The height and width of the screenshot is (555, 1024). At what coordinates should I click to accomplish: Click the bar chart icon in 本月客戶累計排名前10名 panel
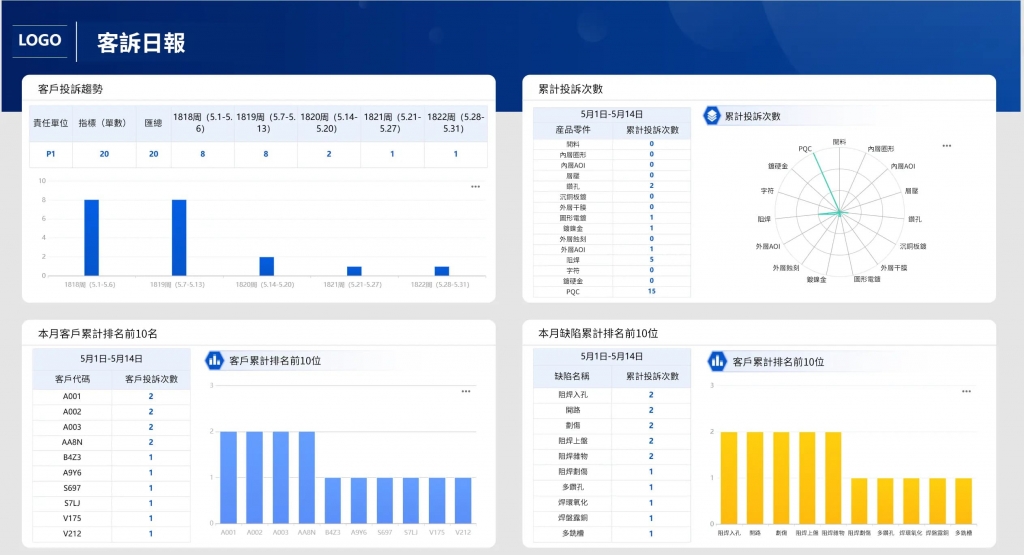[214, 360]
